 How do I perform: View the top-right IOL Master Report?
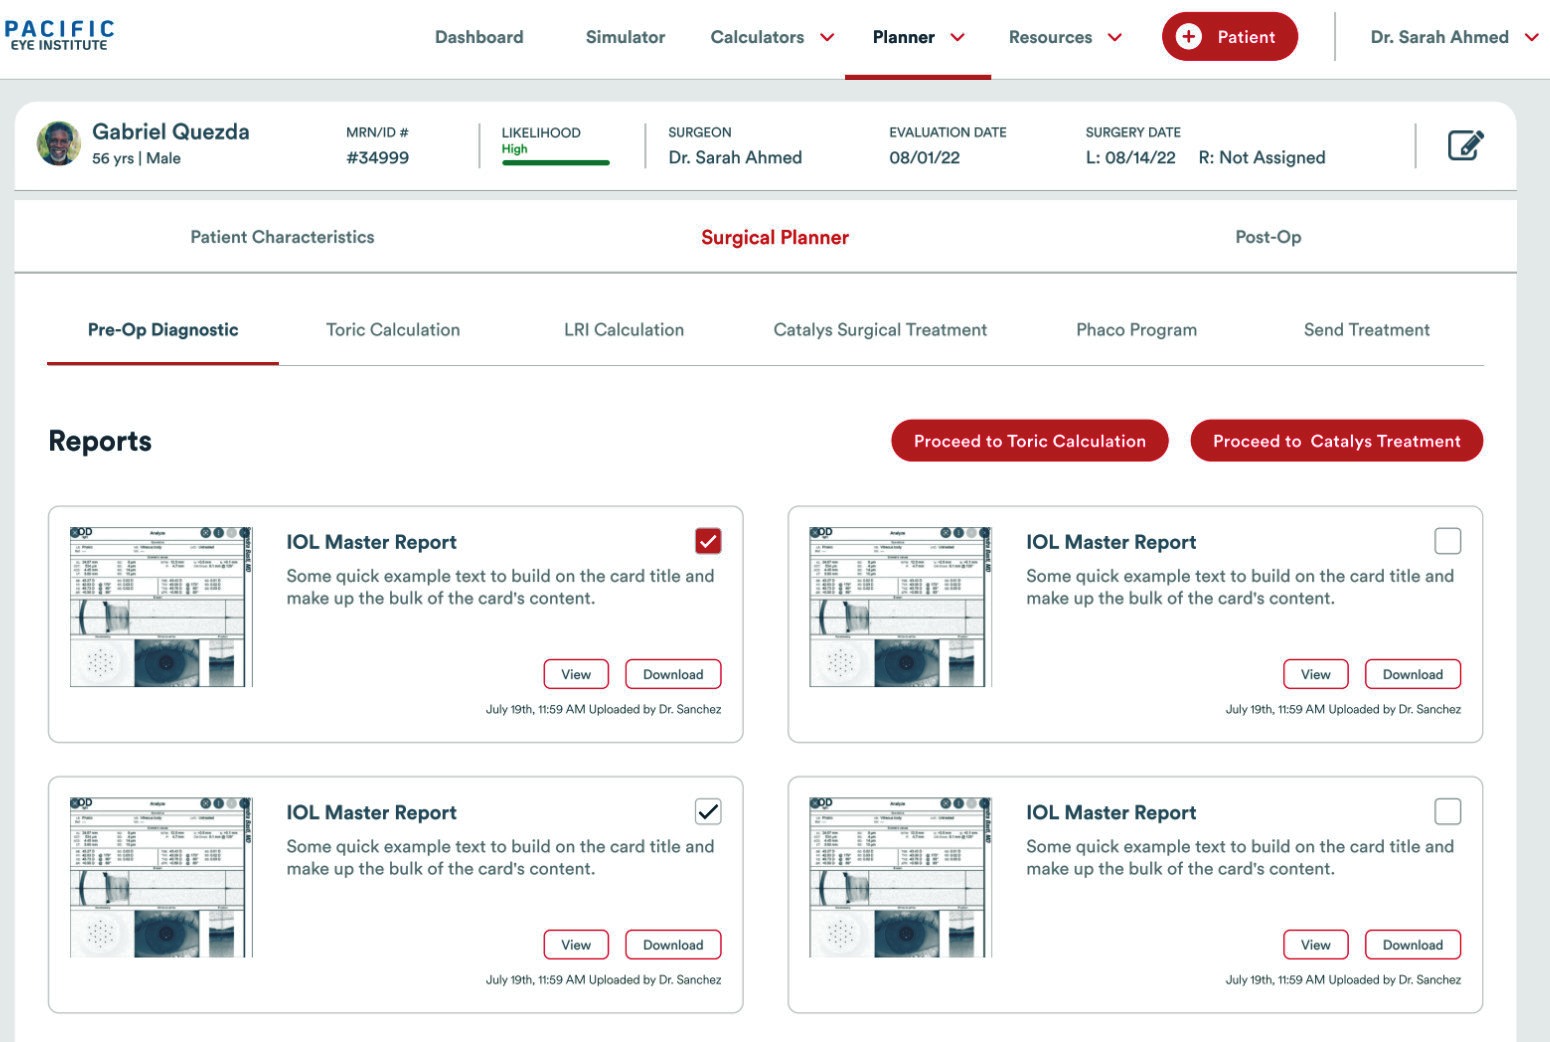point(1315,674)
